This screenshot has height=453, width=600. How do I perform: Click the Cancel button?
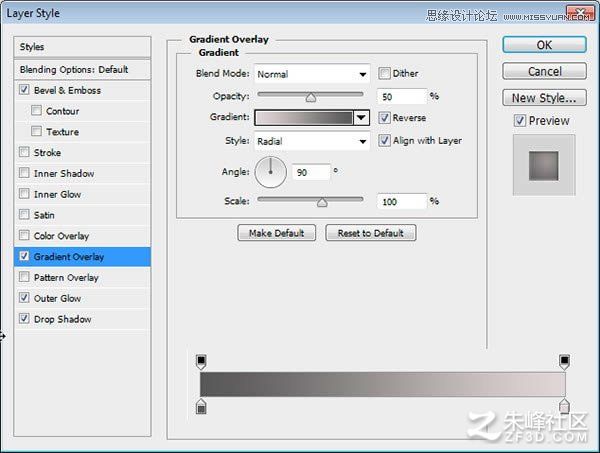click(544, 71)
